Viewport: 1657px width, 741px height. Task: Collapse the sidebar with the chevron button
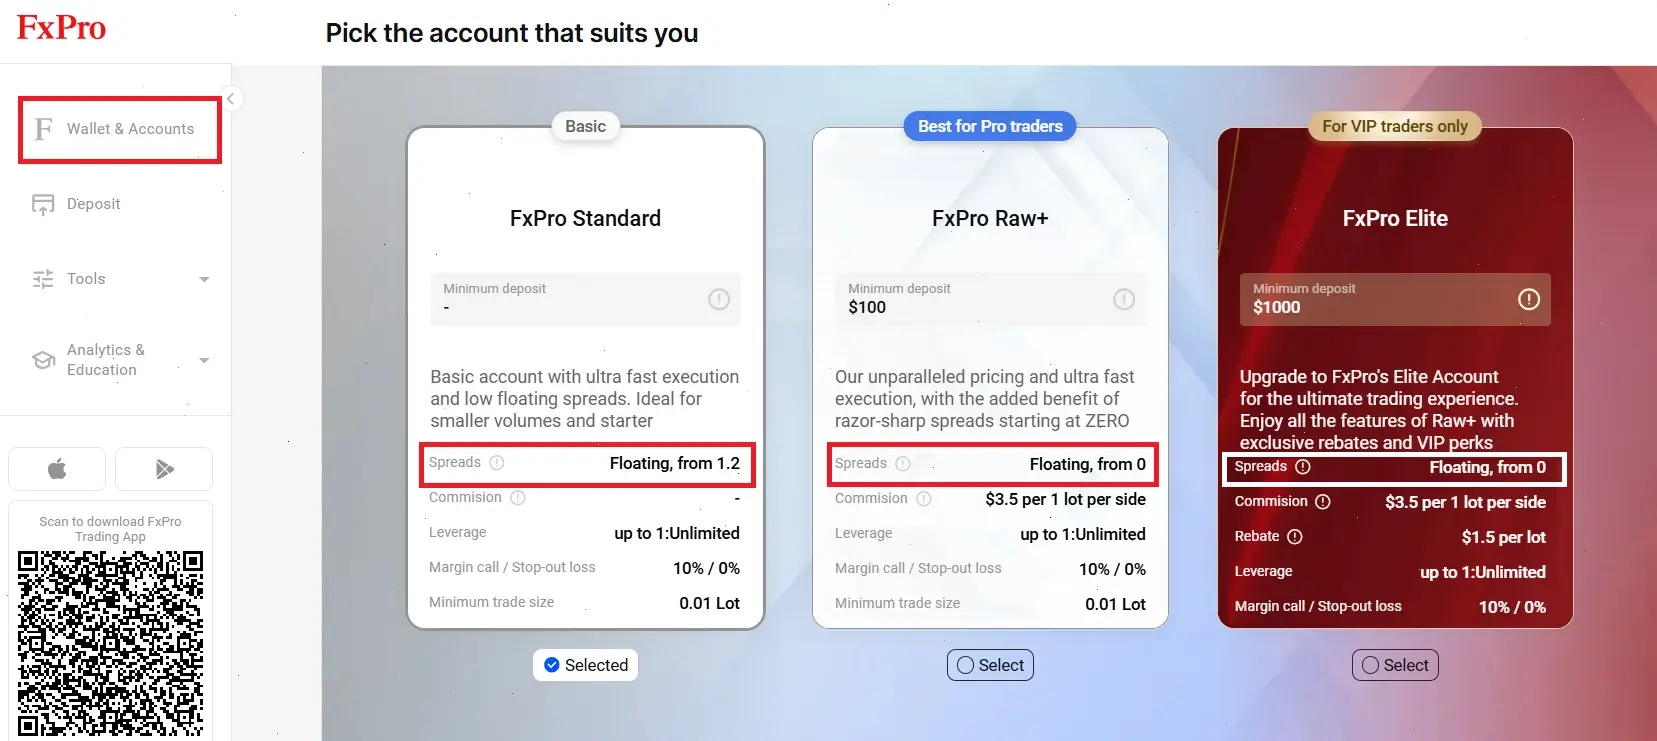(230, 99)
